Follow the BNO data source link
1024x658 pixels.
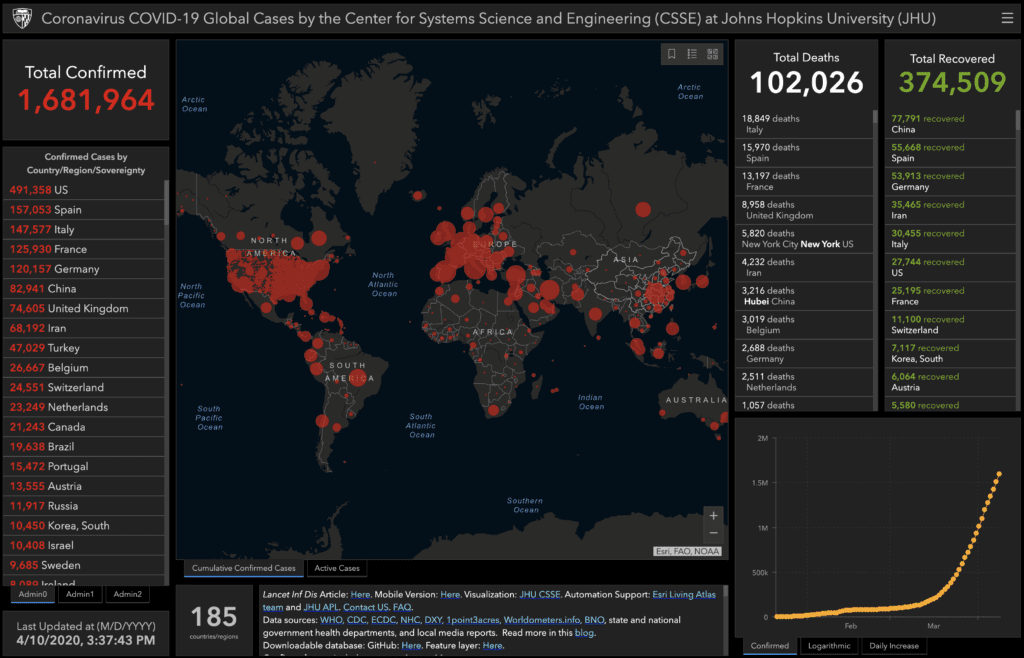pyautogui.click(x=594, y=620)
